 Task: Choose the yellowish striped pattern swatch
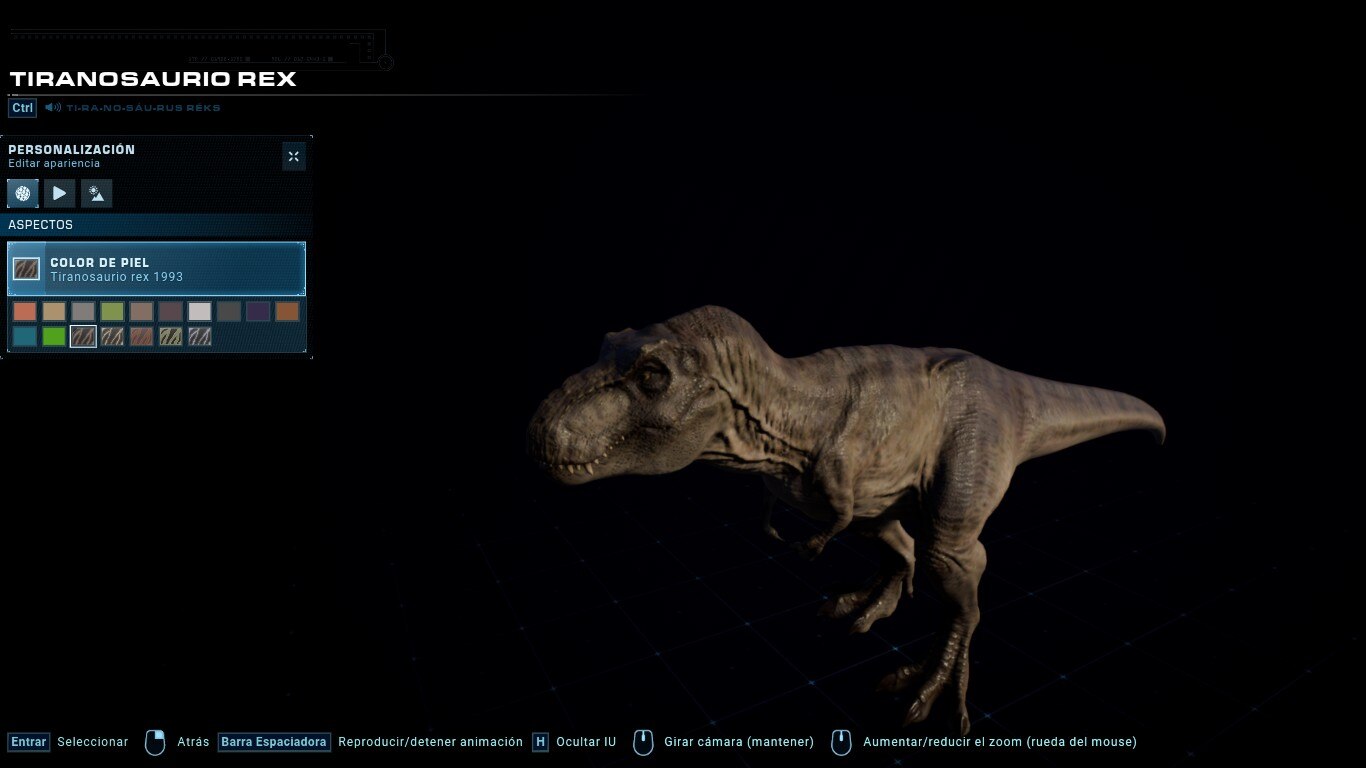pos(171,336)
